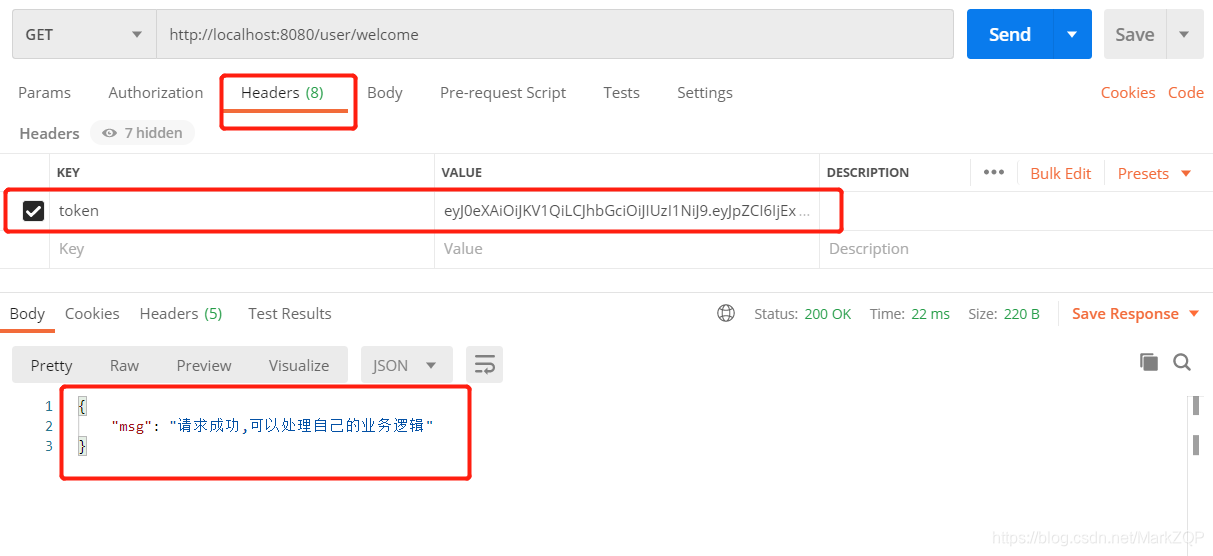
Task: Open the response Headers (5) tab
Action: tap(181, 313)
